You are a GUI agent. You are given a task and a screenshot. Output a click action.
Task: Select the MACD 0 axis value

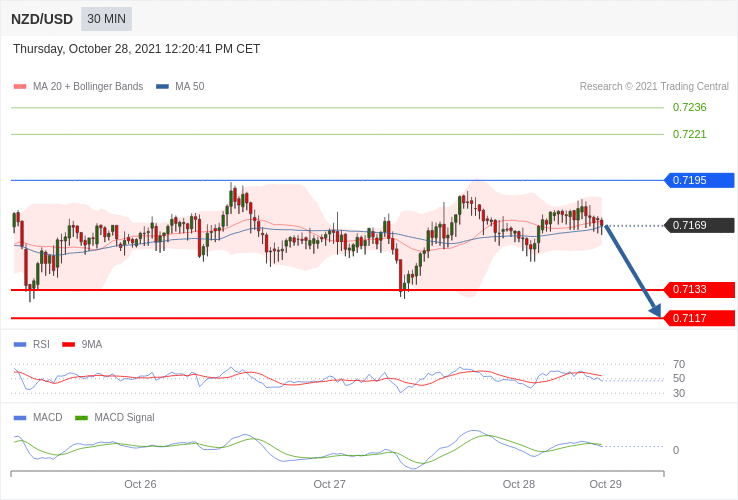click(676, 450)
